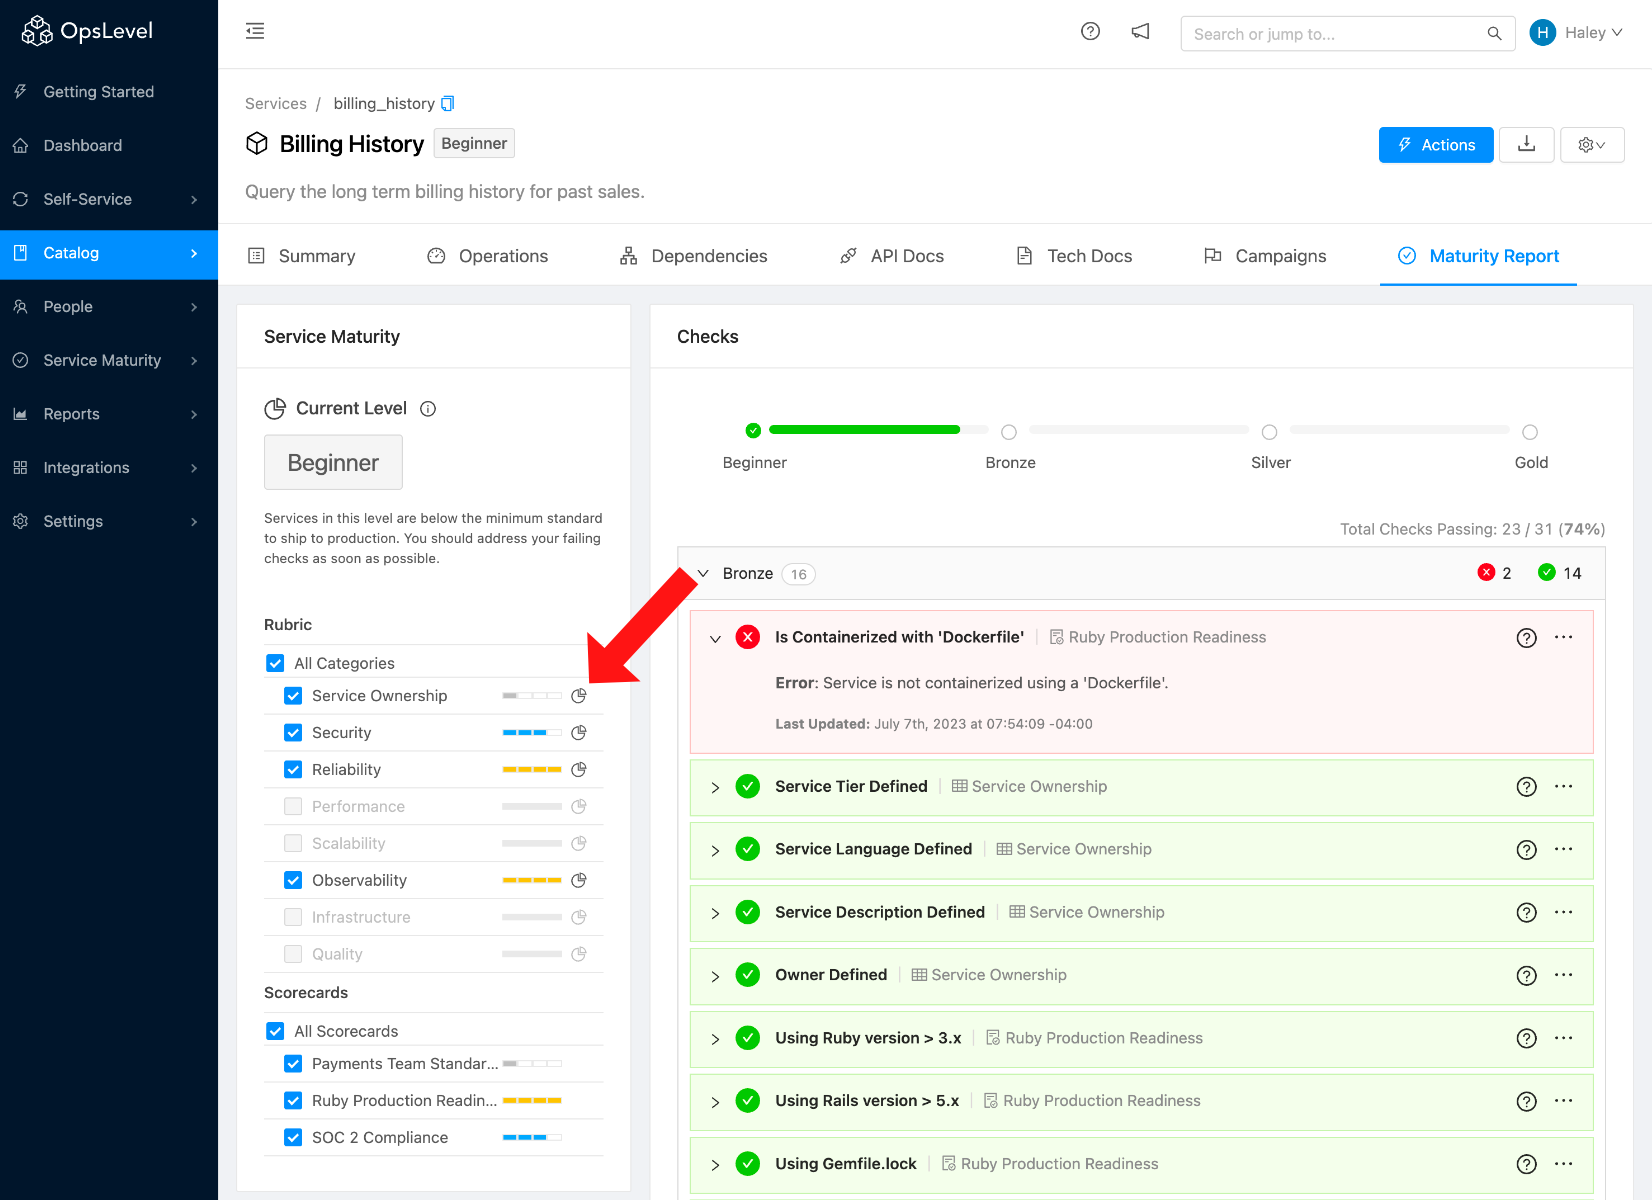This screenshot has width=1652, height=1200.
Task: Click the download button icon
Action: [x=1526, y=145]
